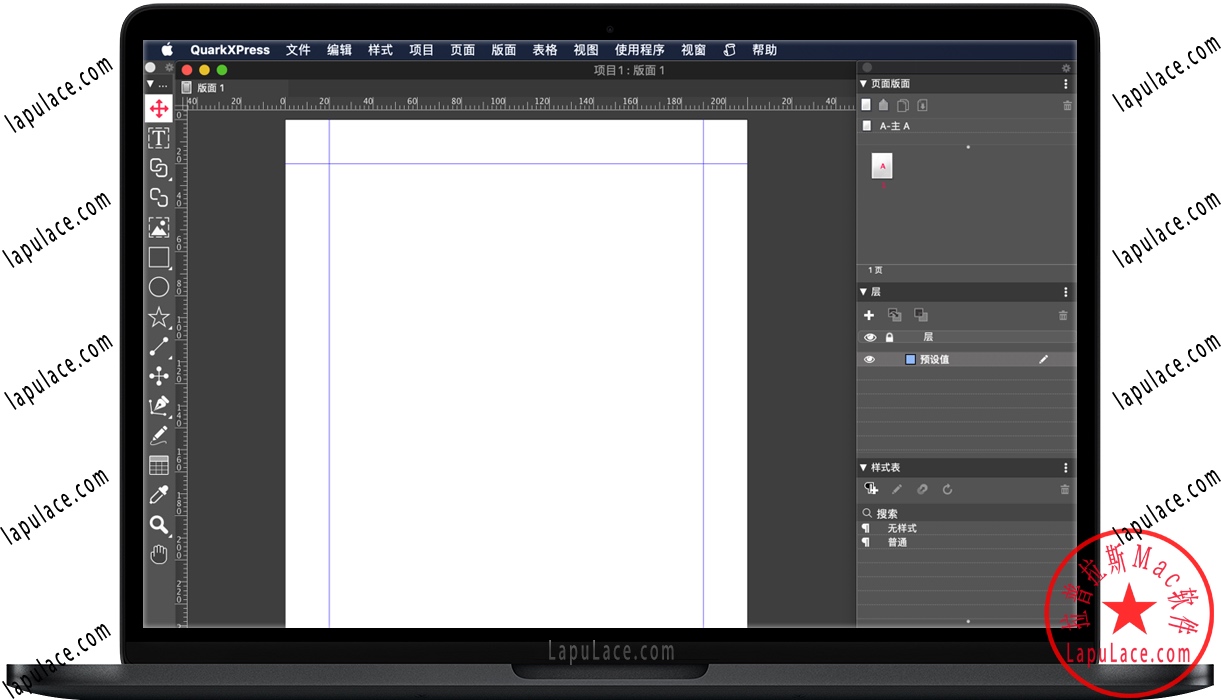The image size is (1221, 700).
Task: Select the Table tool
Action: coord(158,464)
